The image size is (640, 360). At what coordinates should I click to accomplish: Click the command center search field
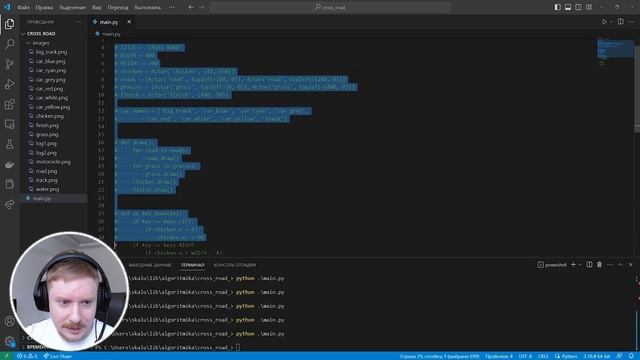click(330, 7)
